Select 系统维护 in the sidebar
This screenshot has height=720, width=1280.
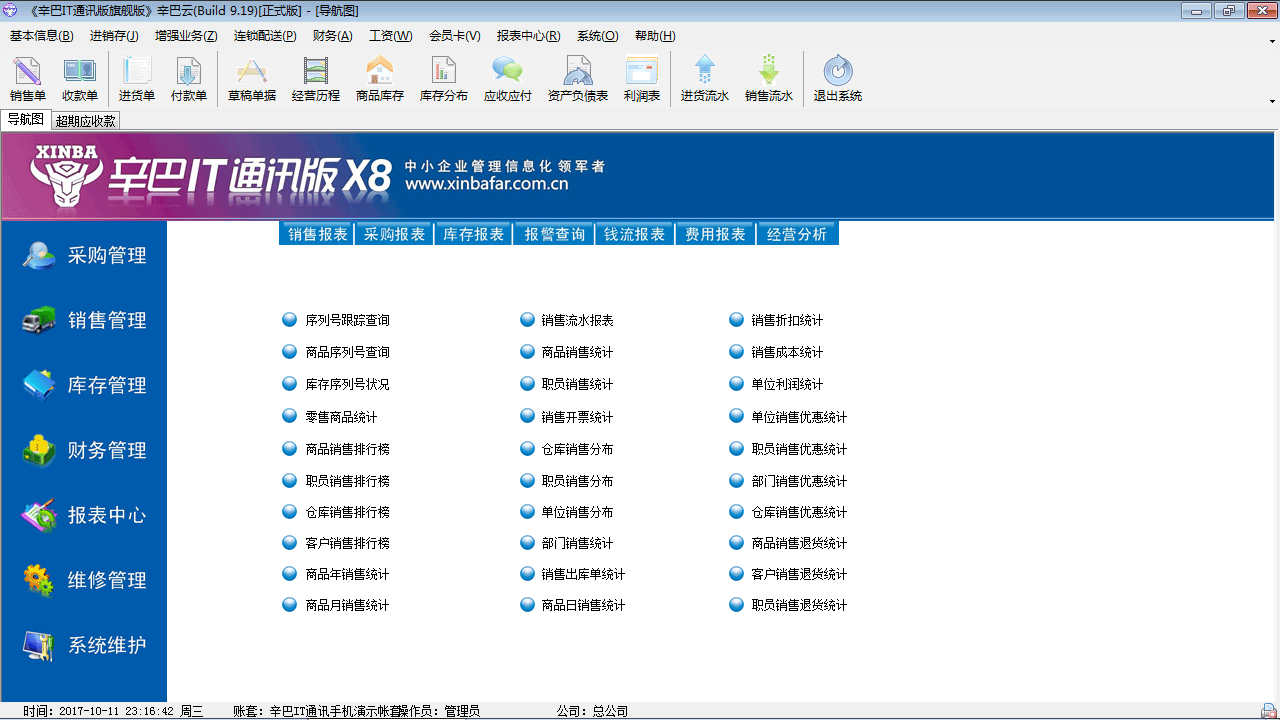tap(84, 646)
